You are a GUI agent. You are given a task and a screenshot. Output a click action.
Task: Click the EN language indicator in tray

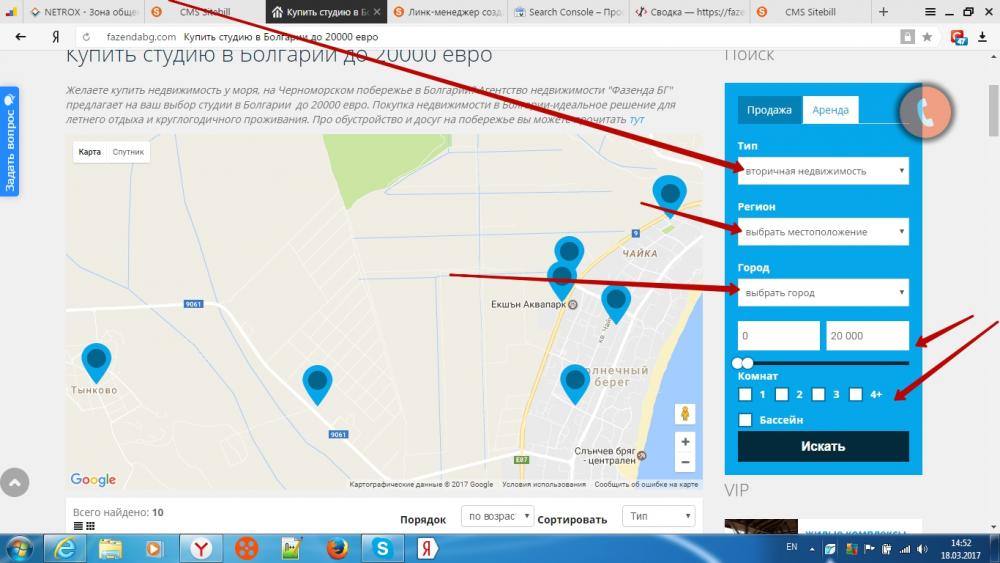click(791, 547)
